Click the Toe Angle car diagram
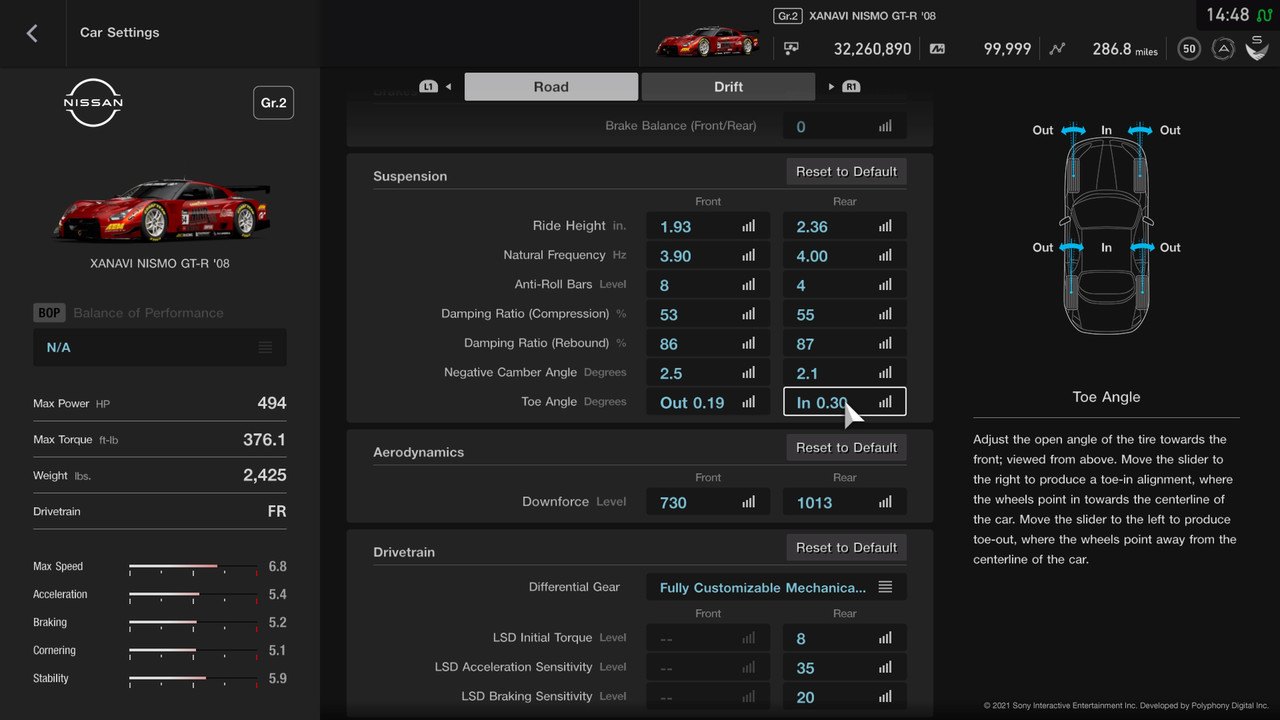 [1106, 228]
